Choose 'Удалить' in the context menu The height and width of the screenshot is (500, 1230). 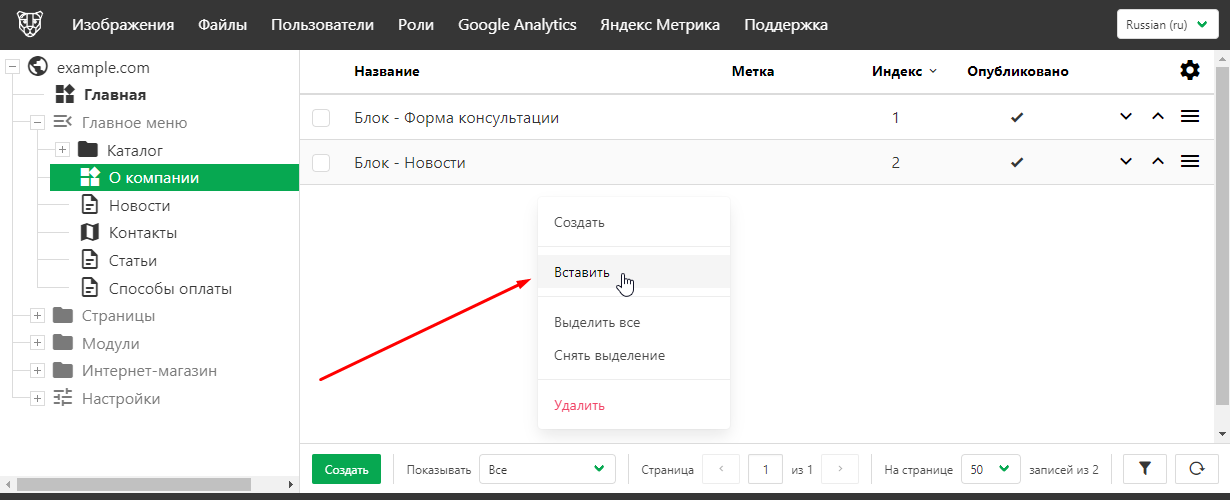pyautogui.click(x=579, y=405)
